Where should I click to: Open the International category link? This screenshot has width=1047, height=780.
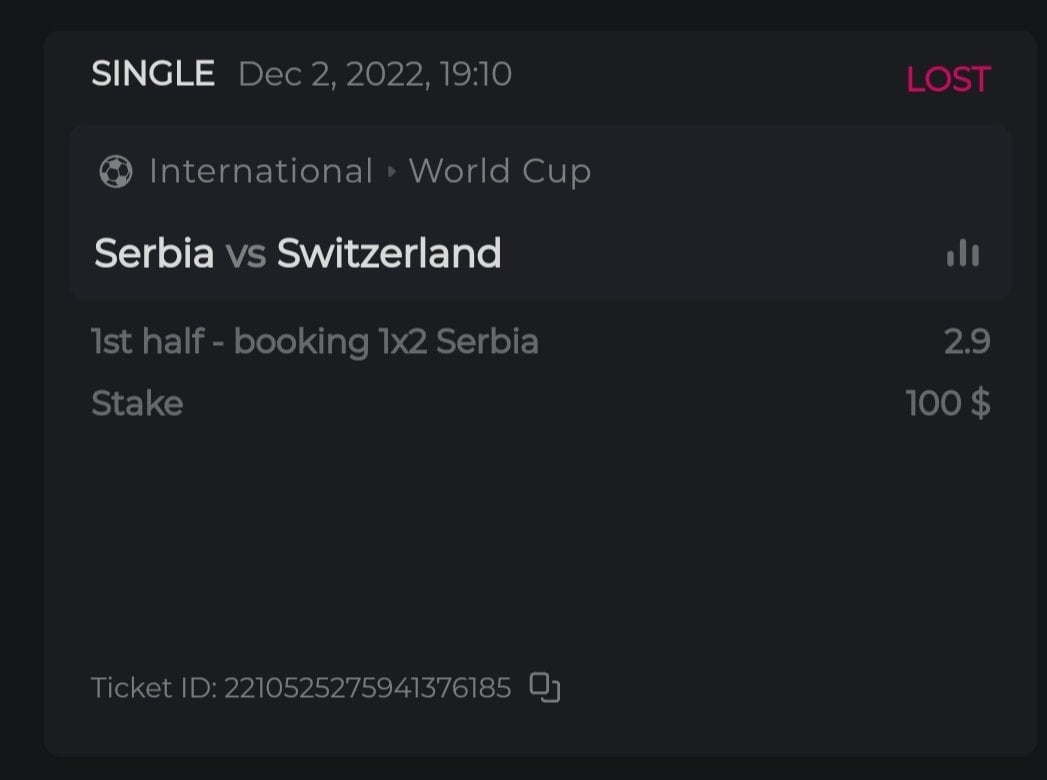(260, 172)
